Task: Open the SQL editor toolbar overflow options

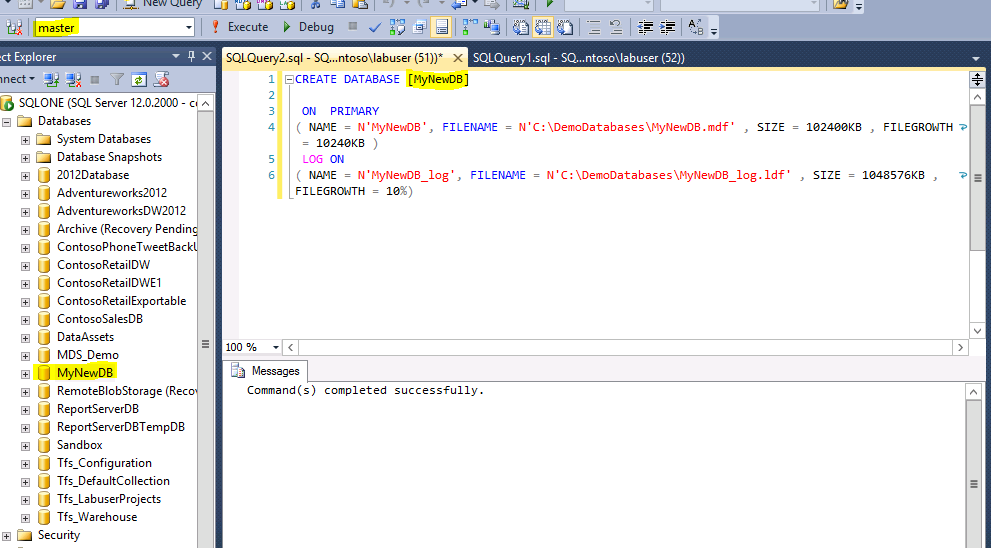Action: point(714,31)
